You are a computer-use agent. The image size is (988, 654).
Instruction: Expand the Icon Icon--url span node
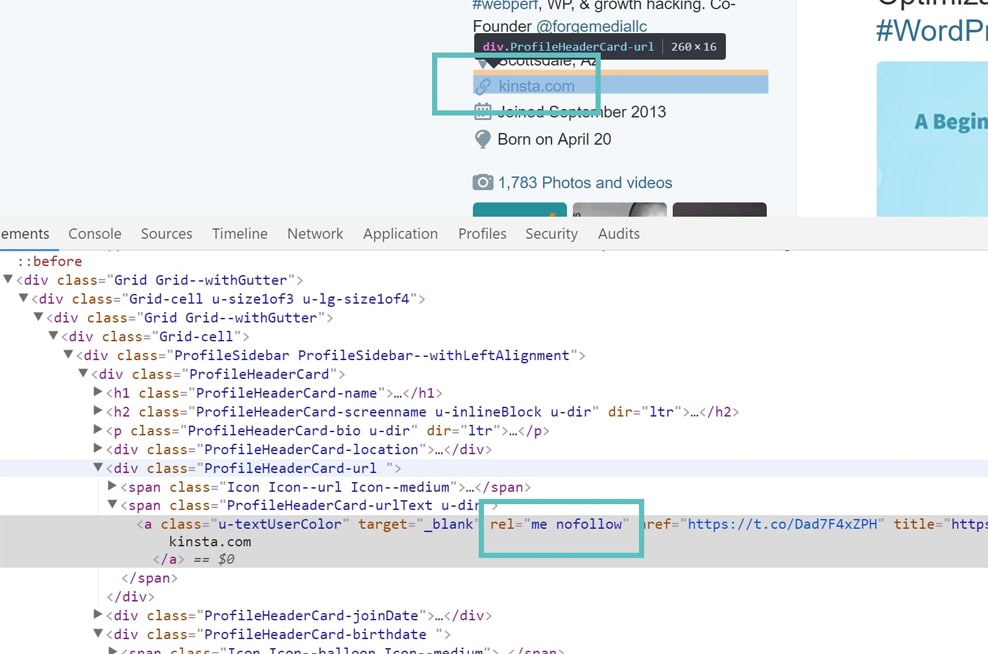coord(112,486)
